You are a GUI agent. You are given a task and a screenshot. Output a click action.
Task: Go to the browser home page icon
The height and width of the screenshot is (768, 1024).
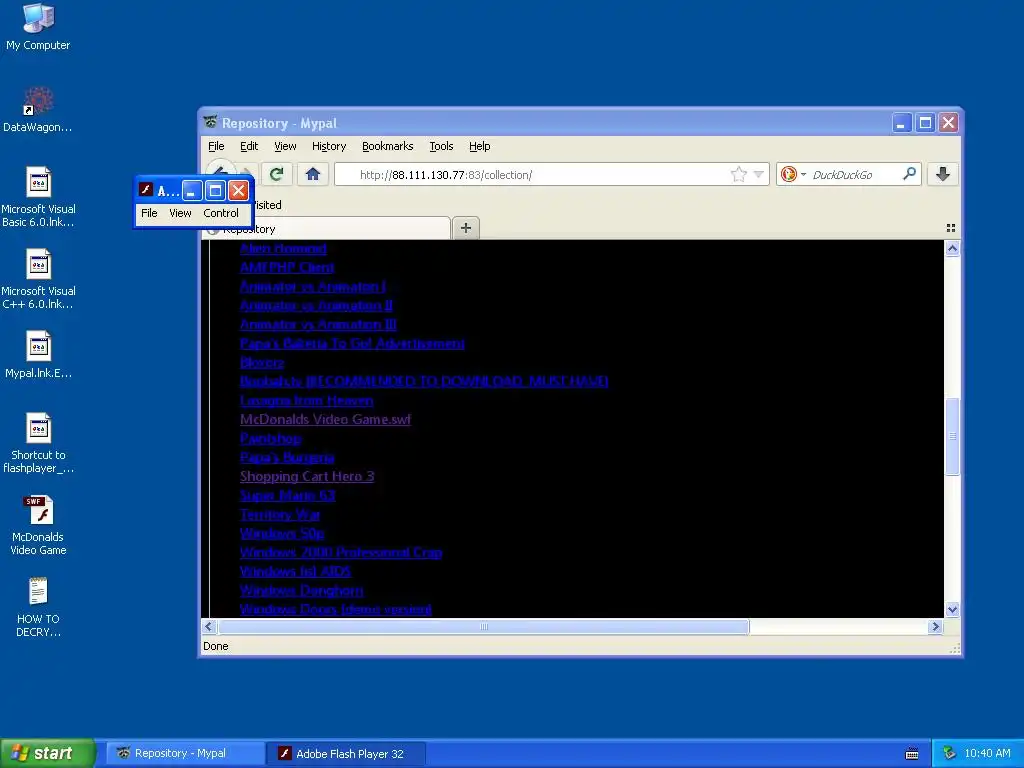coord(313,174)
